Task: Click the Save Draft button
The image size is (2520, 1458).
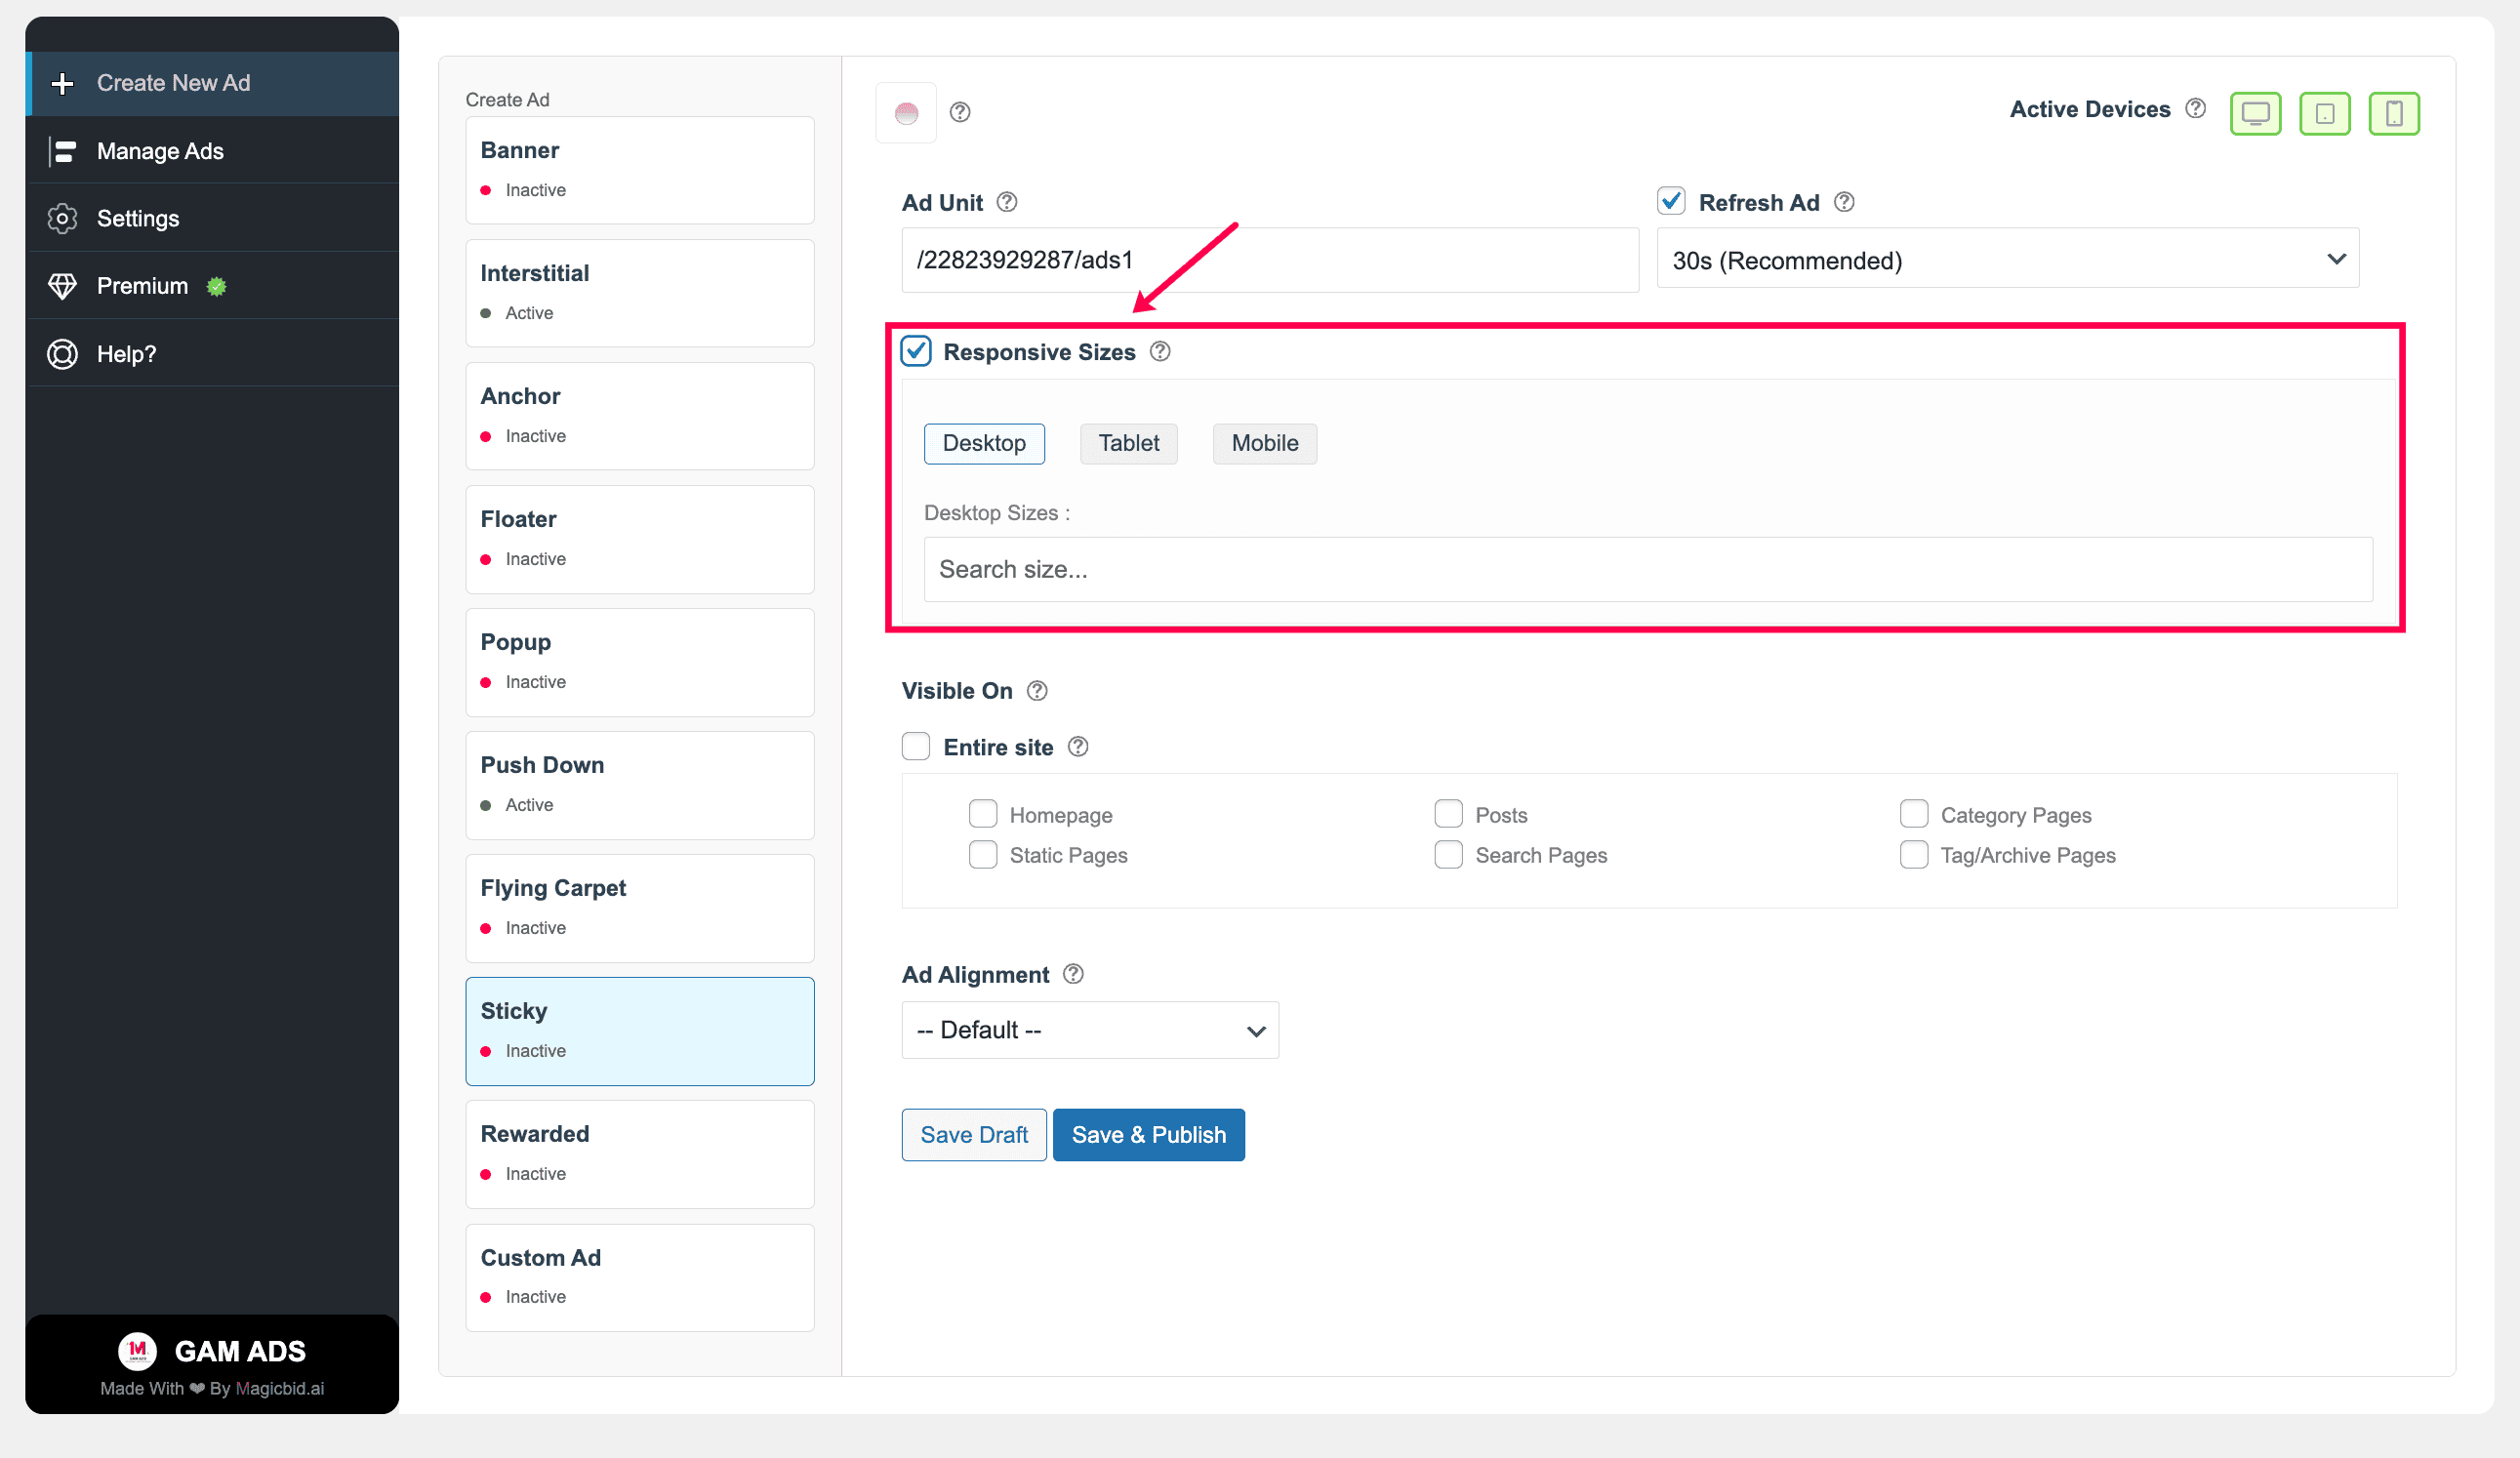Action: (974, 1135)
